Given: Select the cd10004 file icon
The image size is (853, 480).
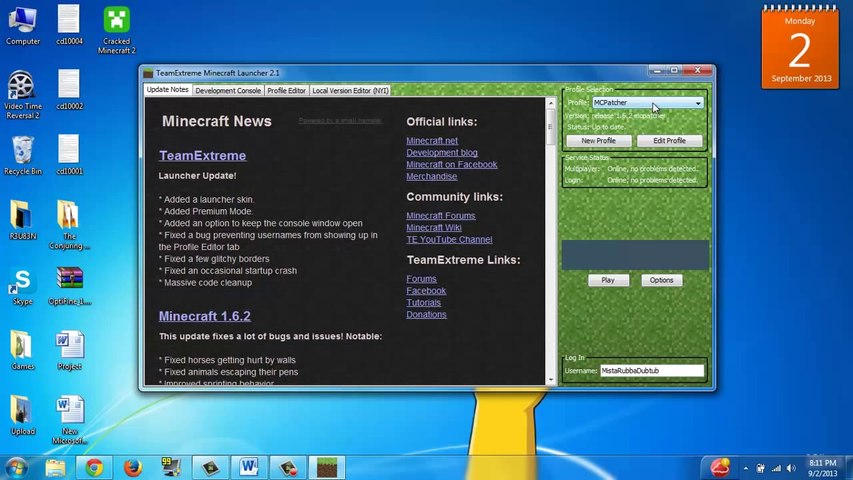Looking at the screenshot, I should click(x=69, y=25).
